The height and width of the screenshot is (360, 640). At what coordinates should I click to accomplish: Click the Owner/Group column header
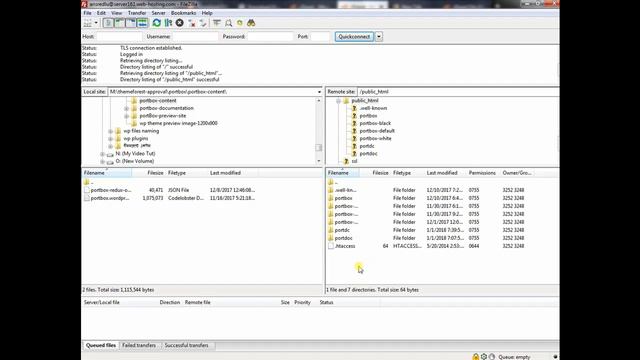517,173
